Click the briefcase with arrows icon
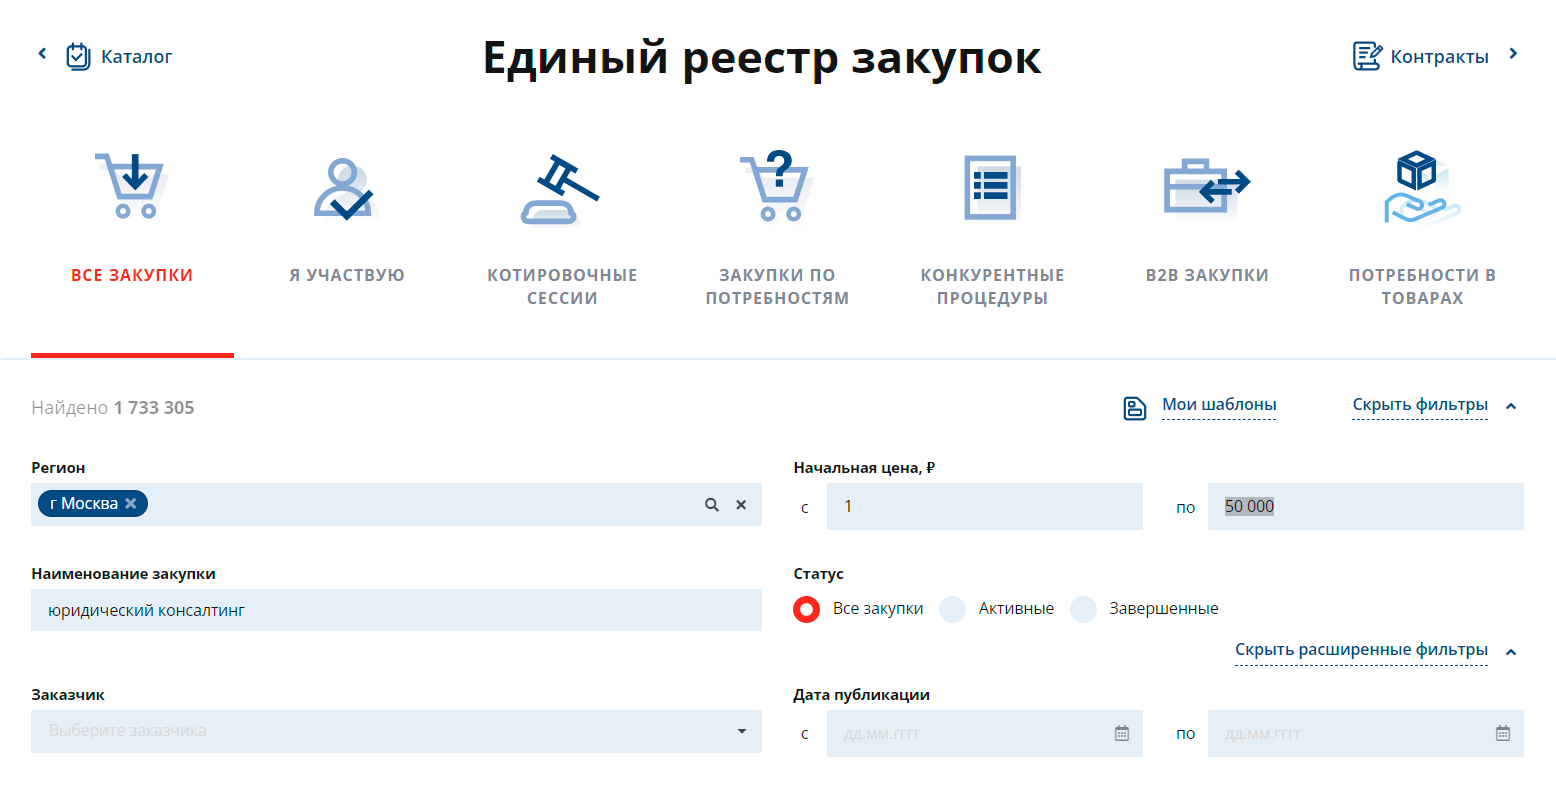This screenshot has height=802, width=1556. click(x=1207, y=187)
